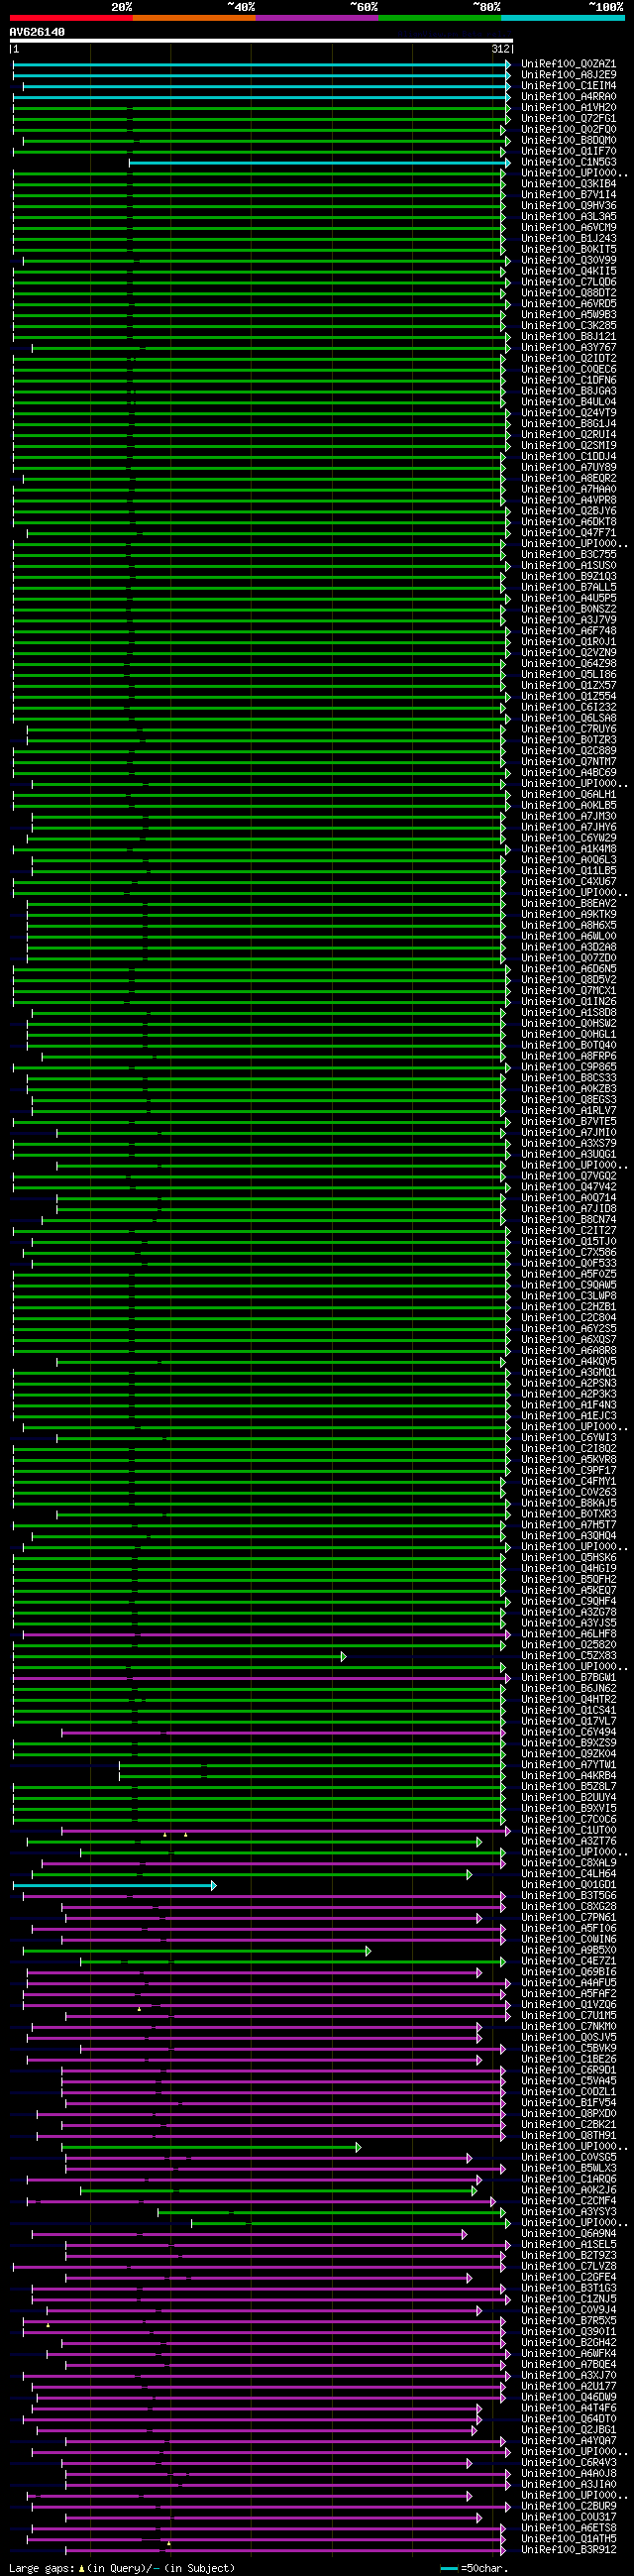The width and height of the screenshot is (634, 2576).
Task: Open hit UniRef100_Q72FG1
Action: pos(568,119)
